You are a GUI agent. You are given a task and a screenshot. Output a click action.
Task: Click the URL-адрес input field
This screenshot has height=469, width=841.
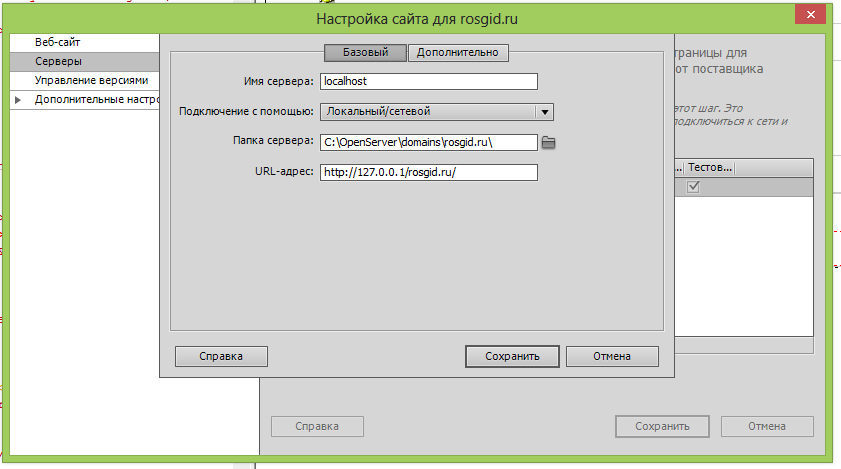(428, 172)
